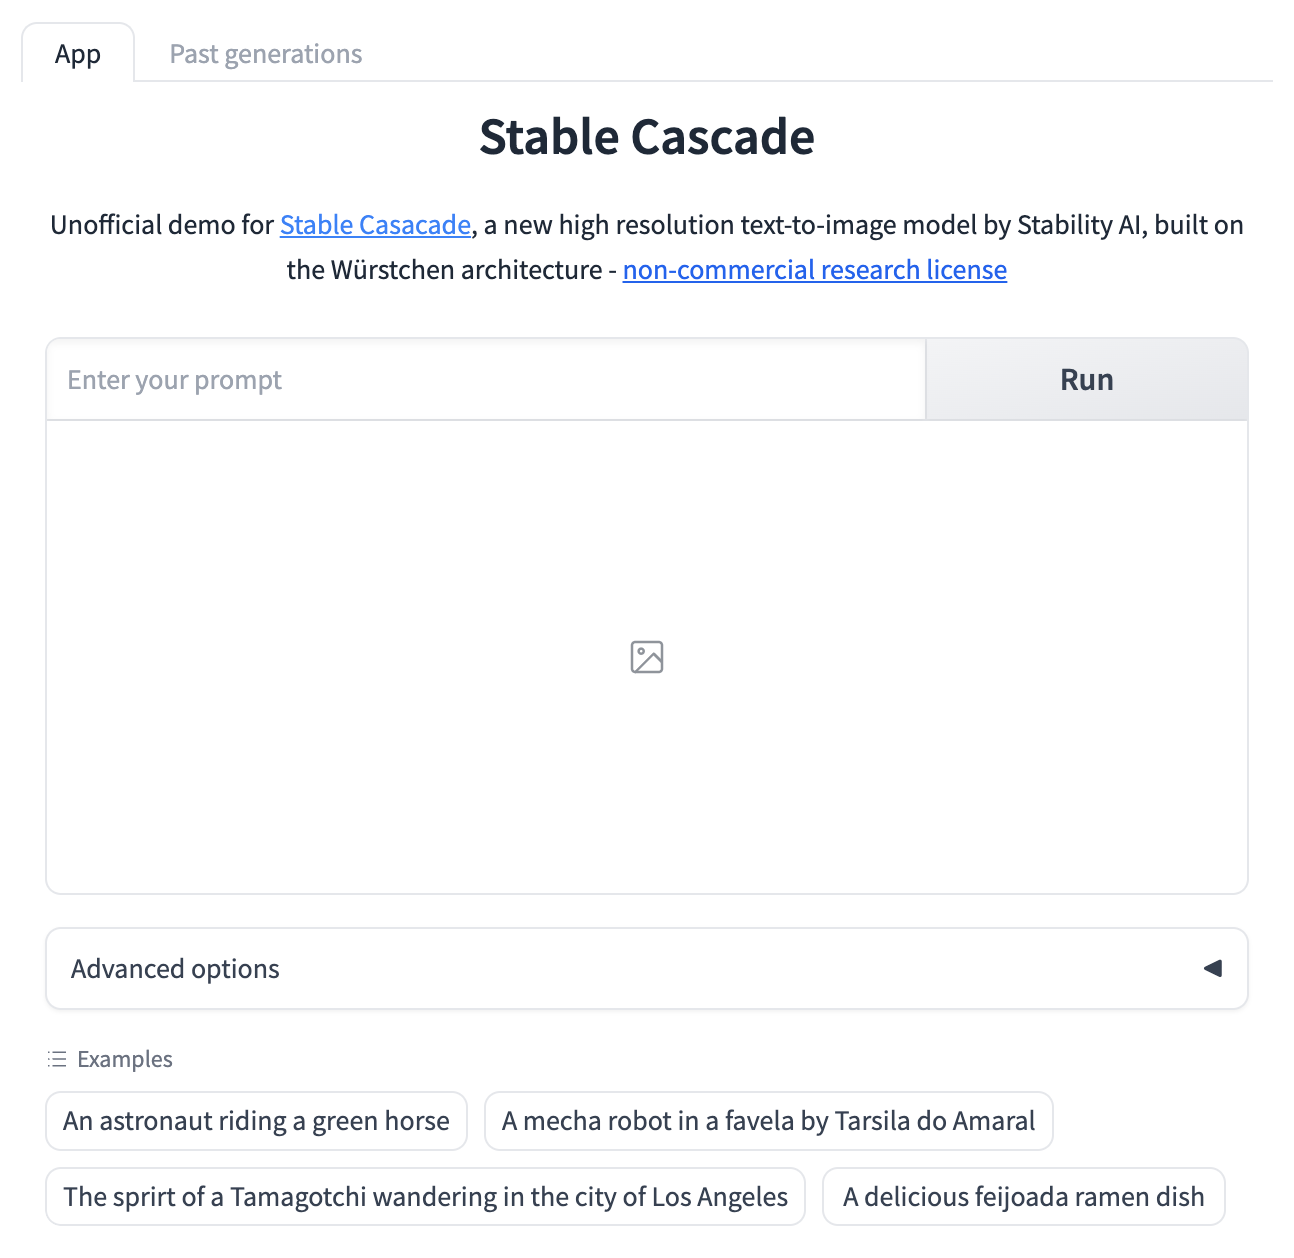Open the Stable Casacade hyperlink
This screenshot has width=1294, height=1258.
(x=374, y=225)
